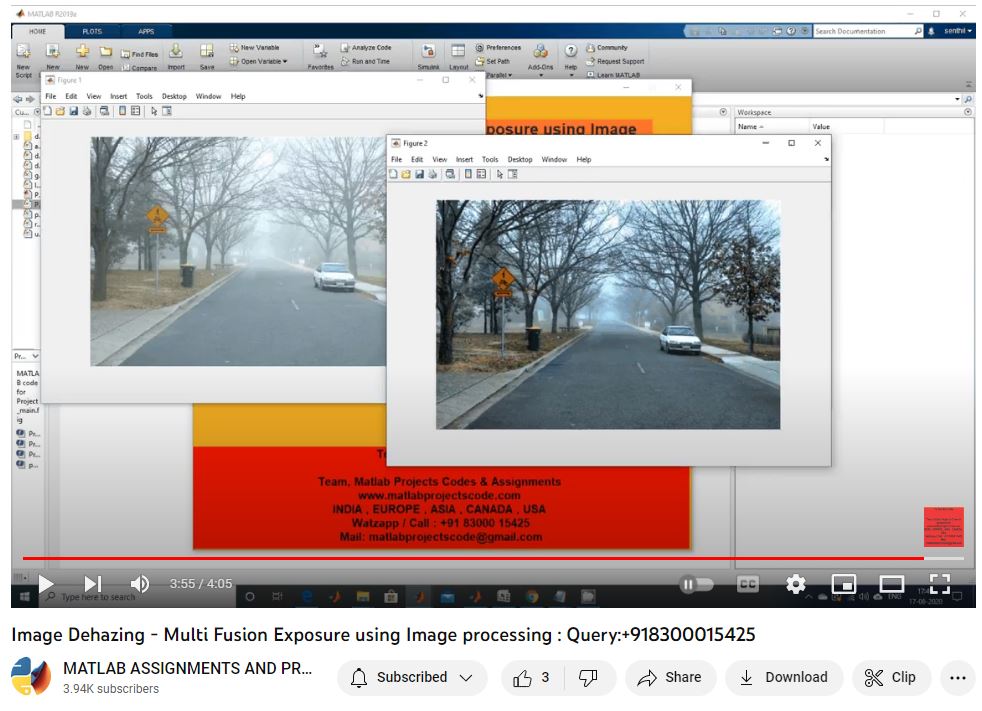Click in Search Documentation field
982x711 pixels.
pos(868,31)
